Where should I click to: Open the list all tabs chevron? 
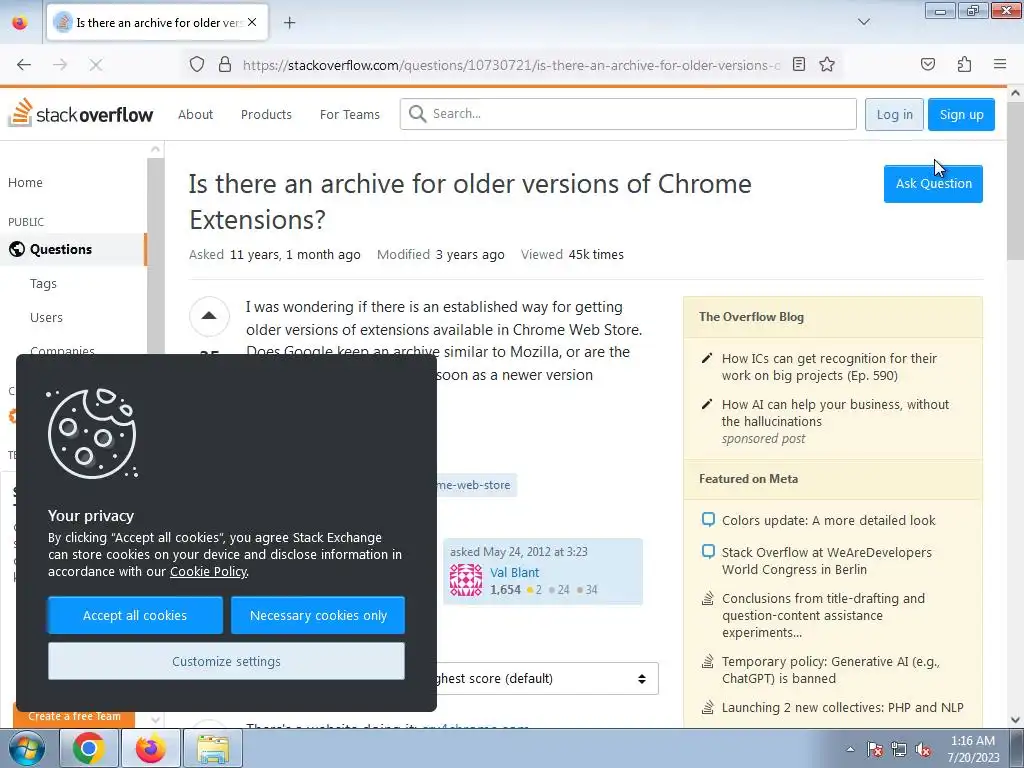pyautogui.click(x=864, y=22)
